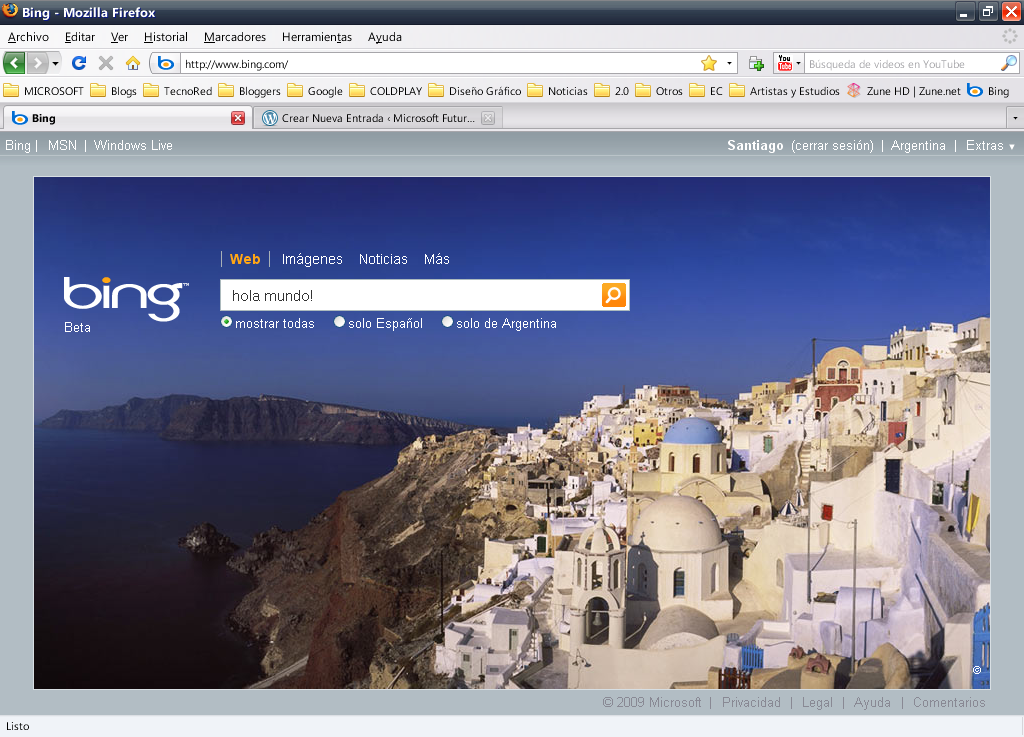The image size is (1024, 737).
Task: Open the address bar history dropdown arrow
Action: tap(729, 63)
